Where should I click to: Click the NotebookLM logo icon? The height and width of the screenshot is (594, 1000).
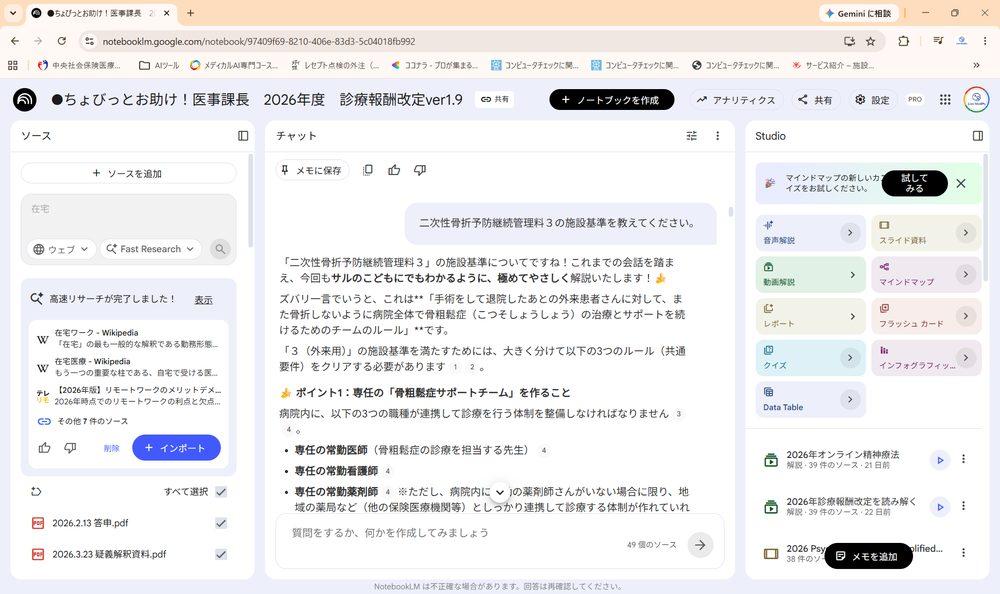click(x=25, y=100)
